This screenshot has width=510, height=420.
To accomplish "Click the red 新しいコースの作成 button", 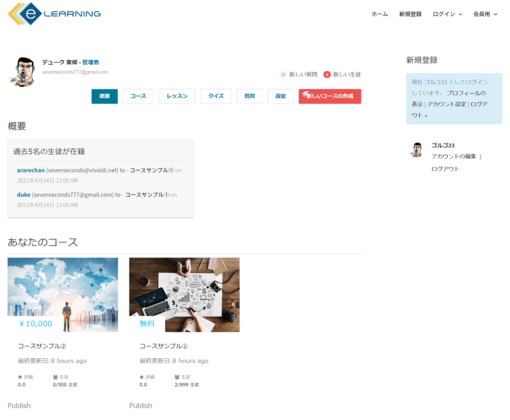I will coord(330,96).
